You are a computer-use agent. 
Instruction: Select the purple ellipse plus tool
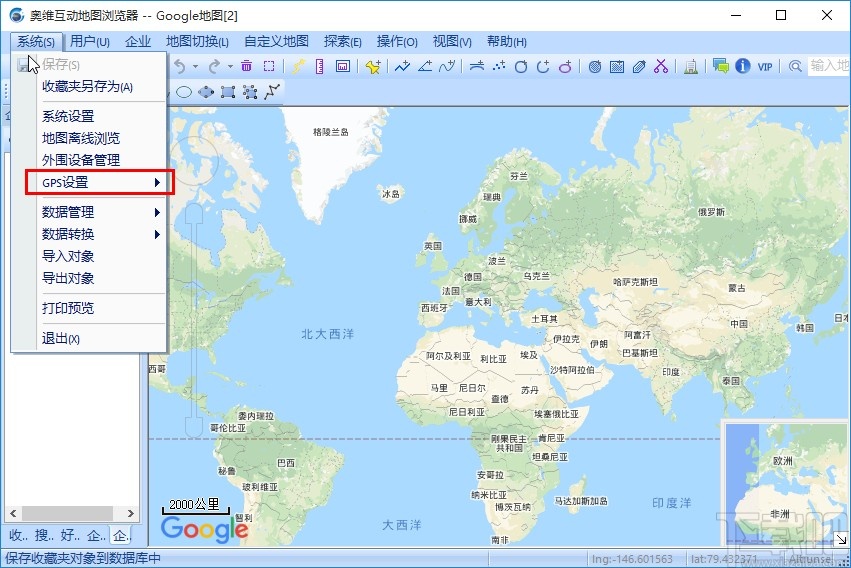[x=566, y=66]
